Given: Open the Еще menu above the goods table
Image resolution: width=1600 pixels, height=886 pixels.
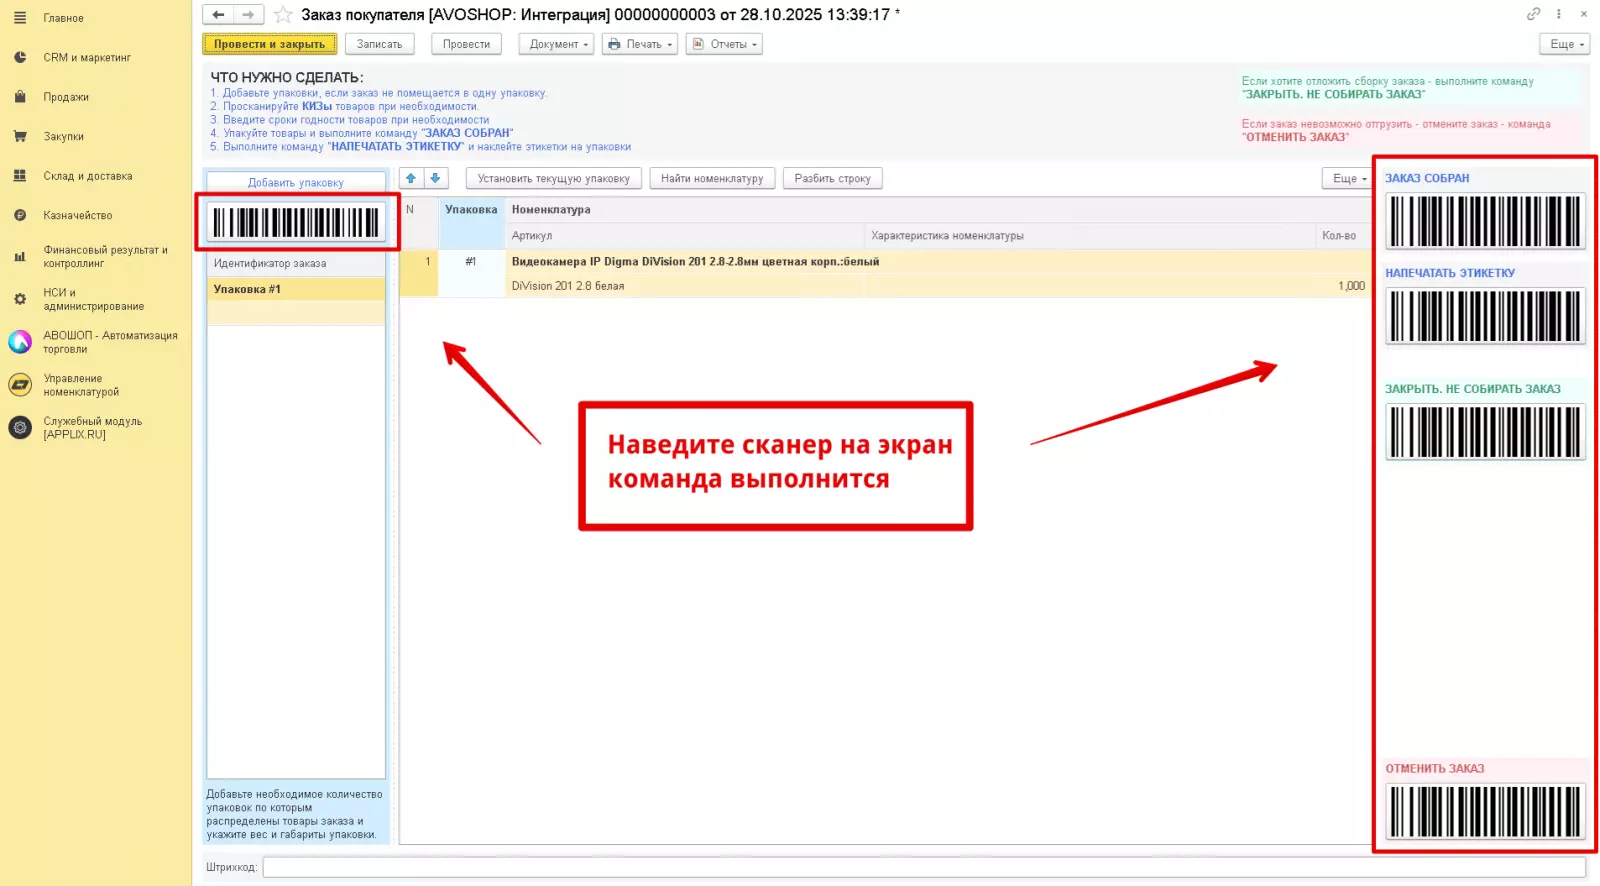Looking at the screenshot, I should click(x=1348, y=178).
